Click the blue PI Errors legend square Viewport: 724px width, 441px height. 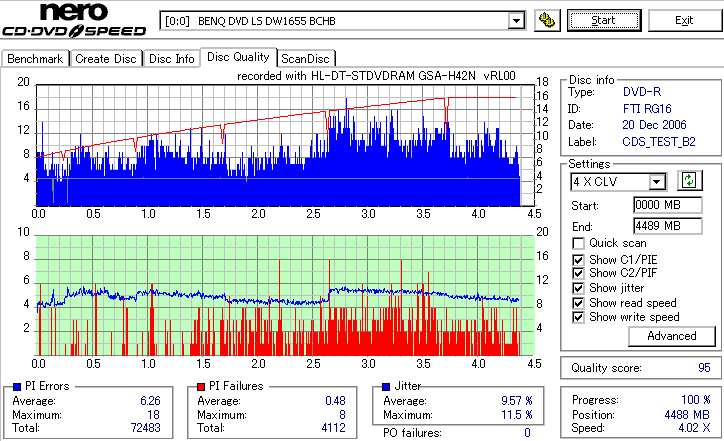17,387
